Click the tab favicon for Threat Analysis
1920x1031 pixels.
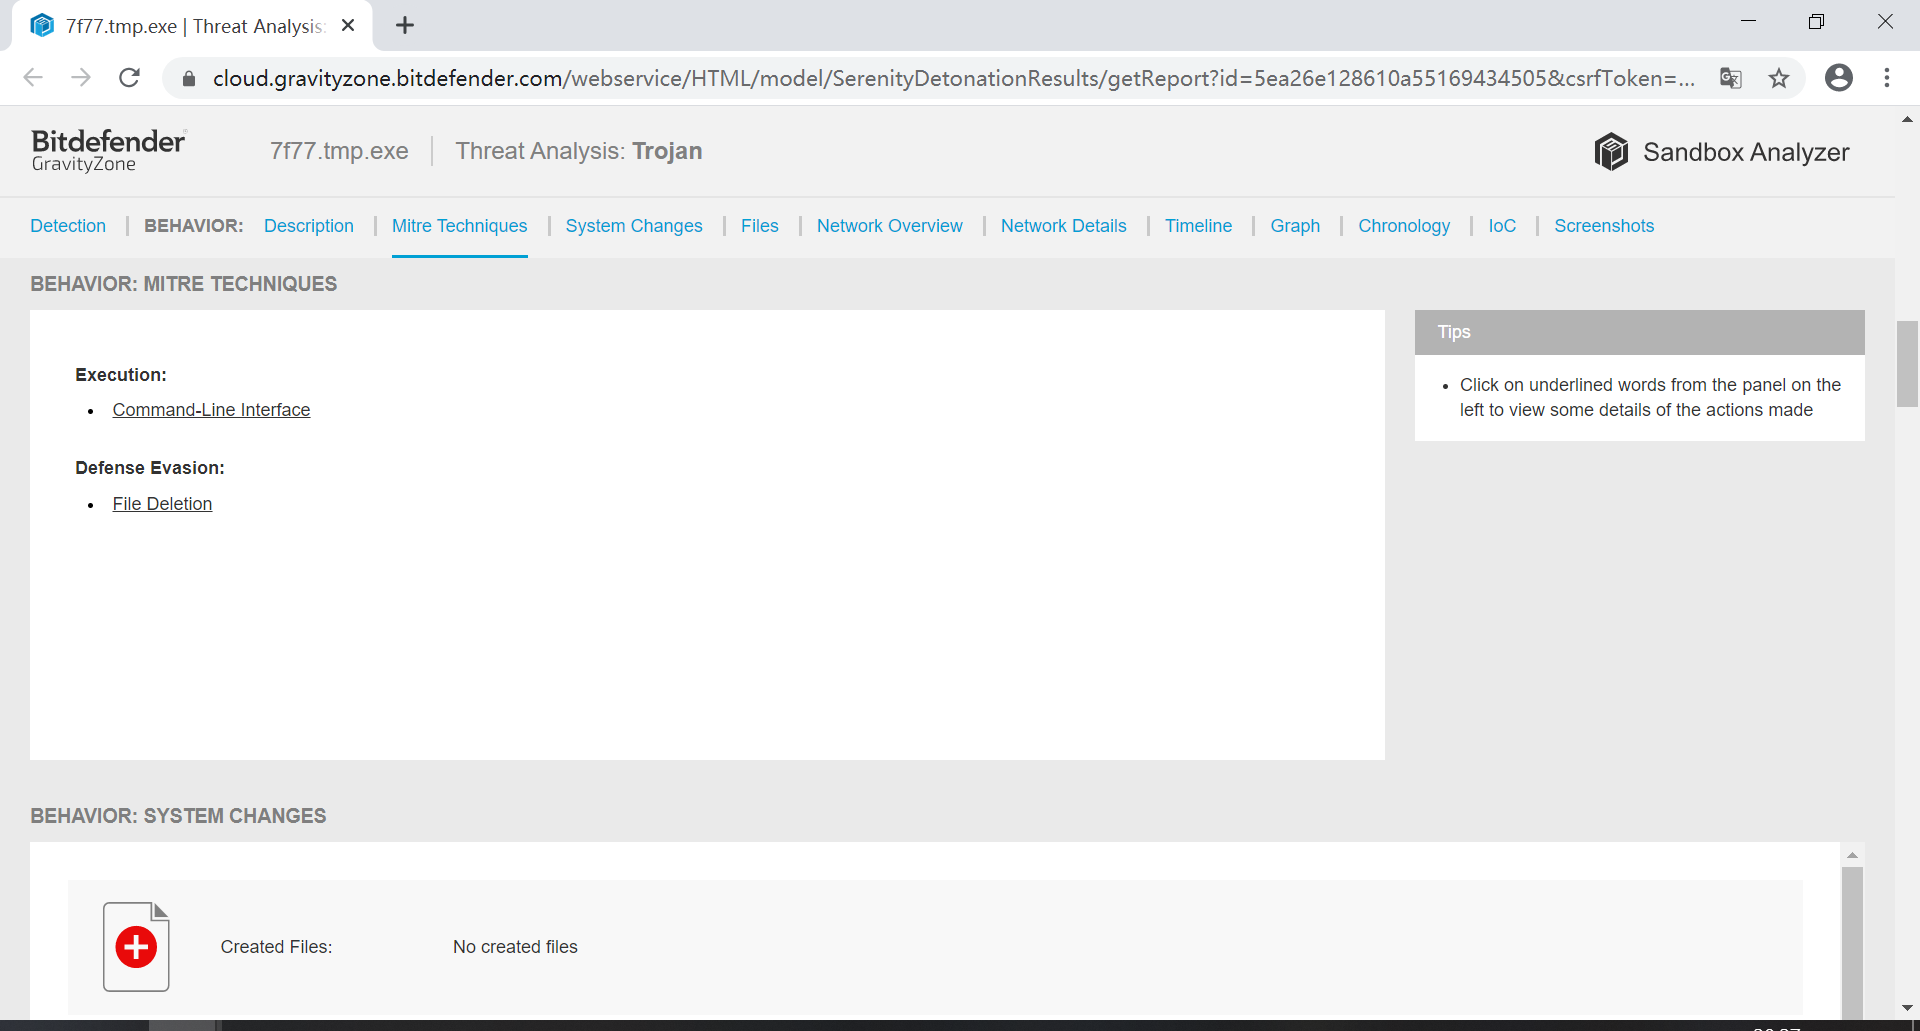pos(42,26)
